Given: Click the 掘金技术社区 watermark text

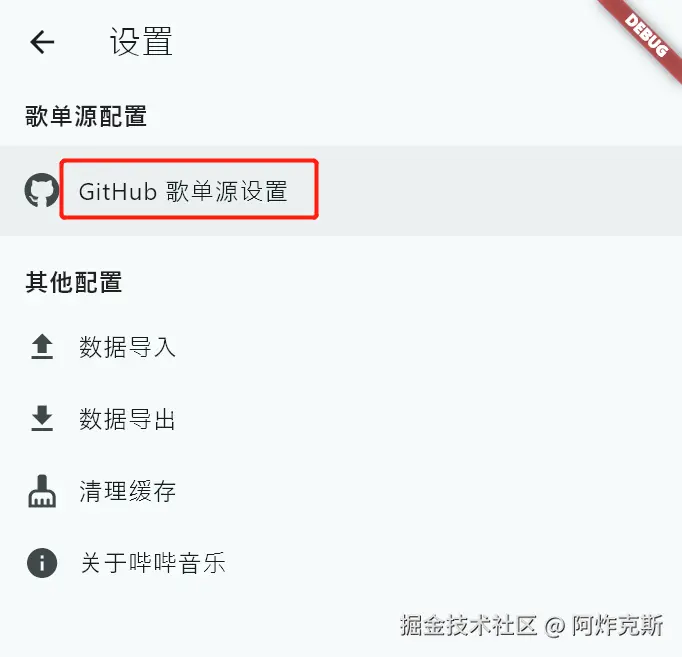Looking at the screenshot, I should click(x=468, y=626).
